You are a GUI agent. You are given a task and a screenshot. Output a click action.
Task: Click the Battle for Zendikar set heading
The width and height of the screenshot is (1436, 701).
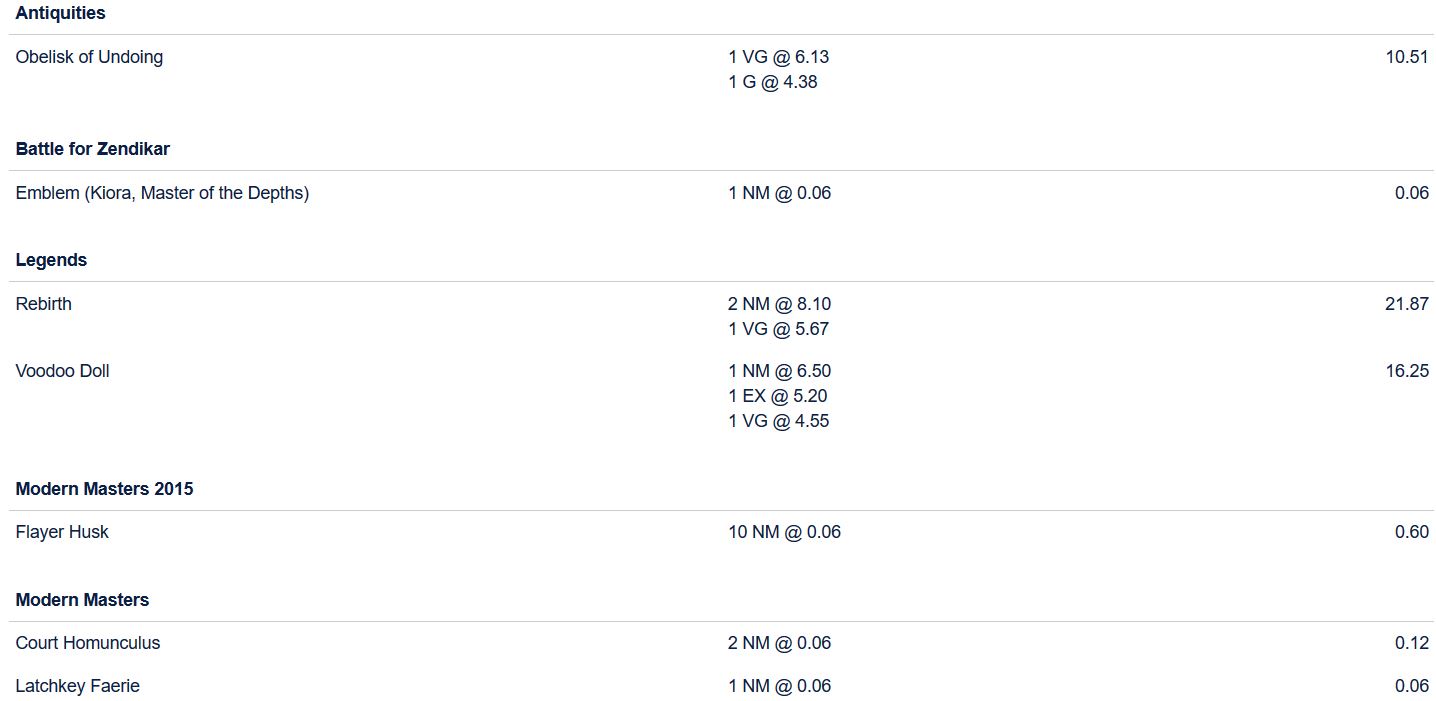click(92, 149)
